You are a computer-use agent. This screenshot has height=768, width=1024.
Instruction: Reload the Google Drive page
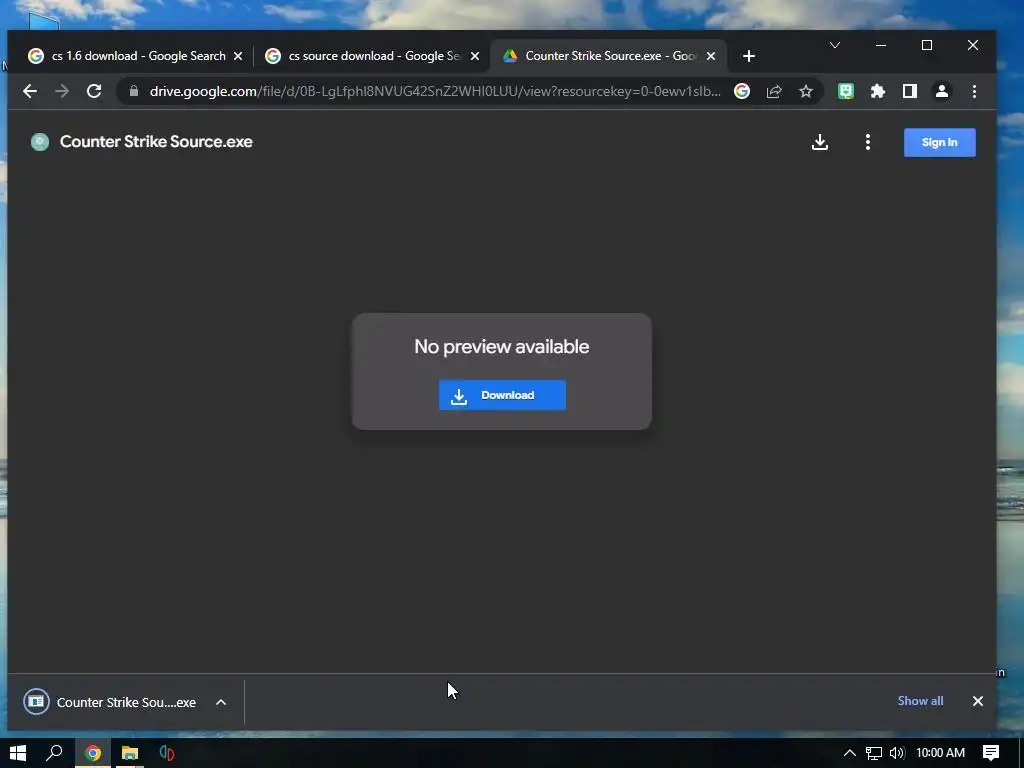[94, 91]
